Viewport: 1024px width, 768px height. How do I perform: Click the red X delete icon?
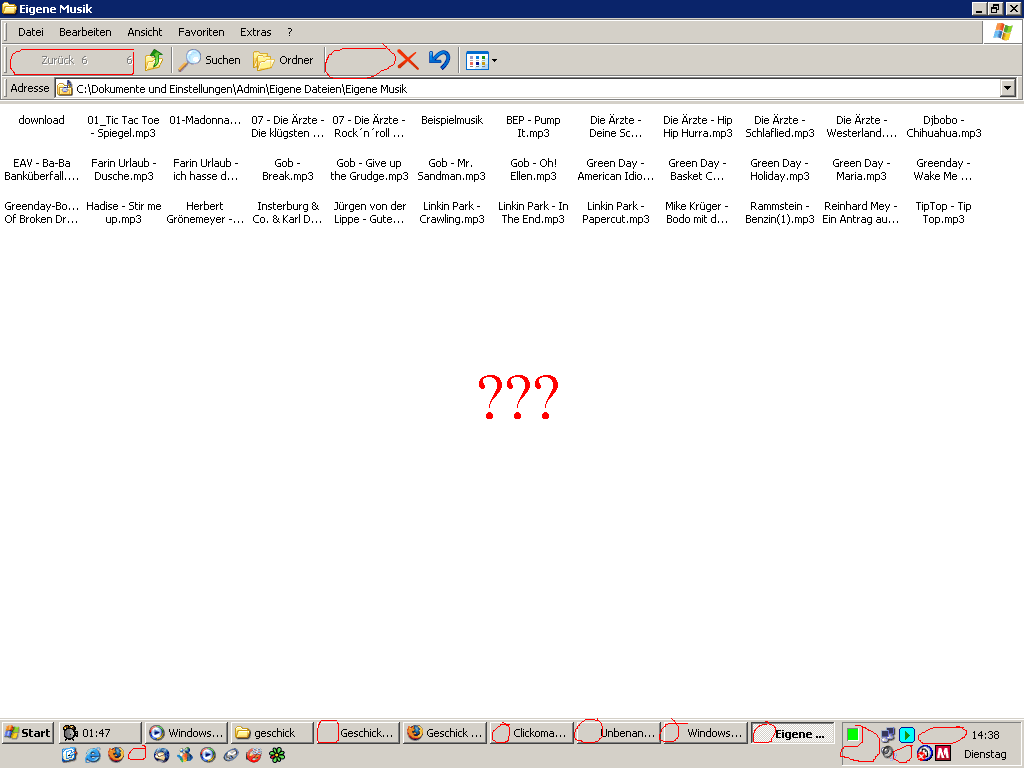pyautogui.click(x=408, y=60)
